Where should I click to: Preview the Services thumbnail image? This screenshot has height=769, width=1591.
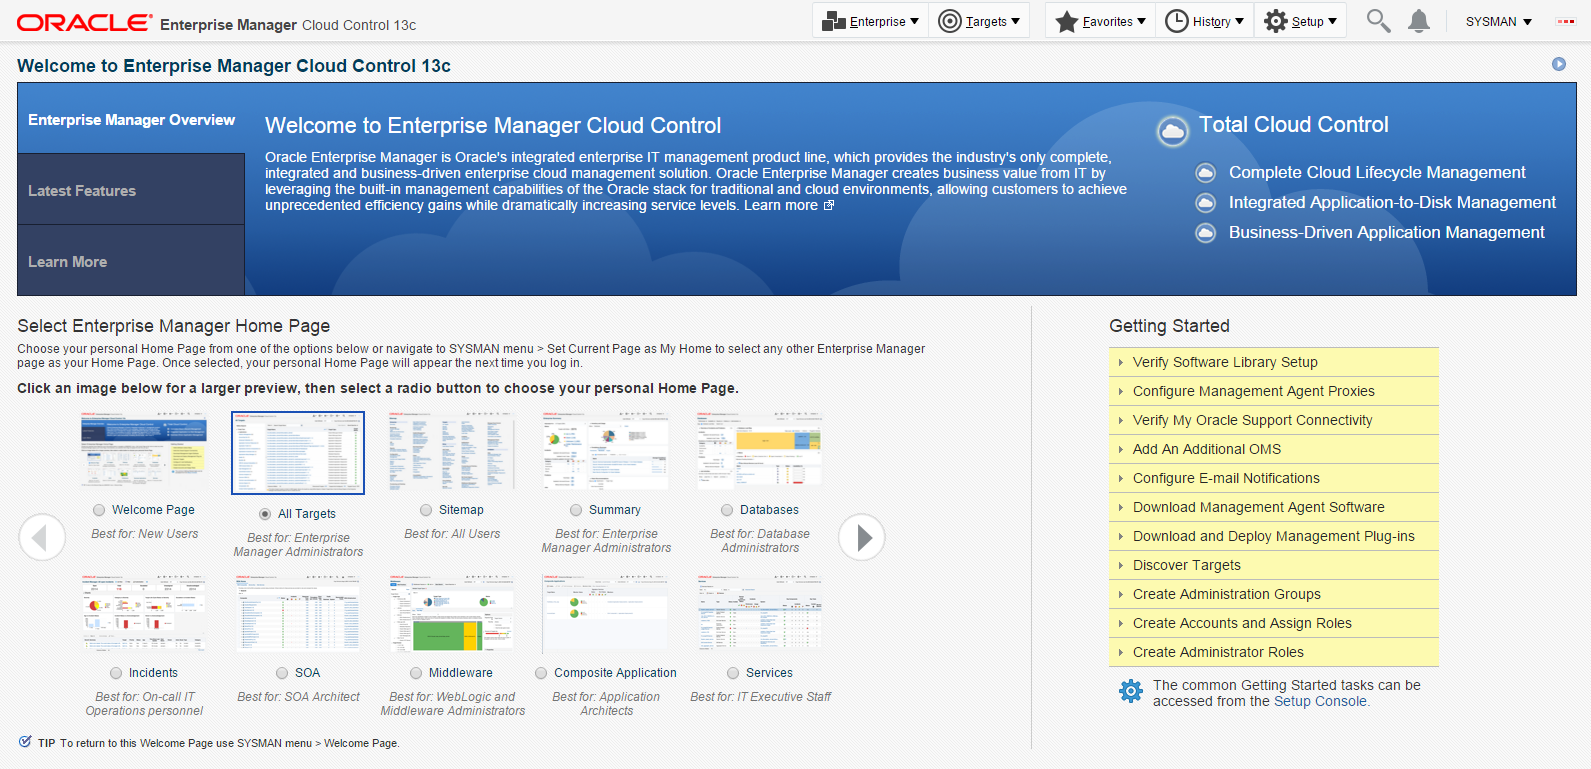[760, 614]
